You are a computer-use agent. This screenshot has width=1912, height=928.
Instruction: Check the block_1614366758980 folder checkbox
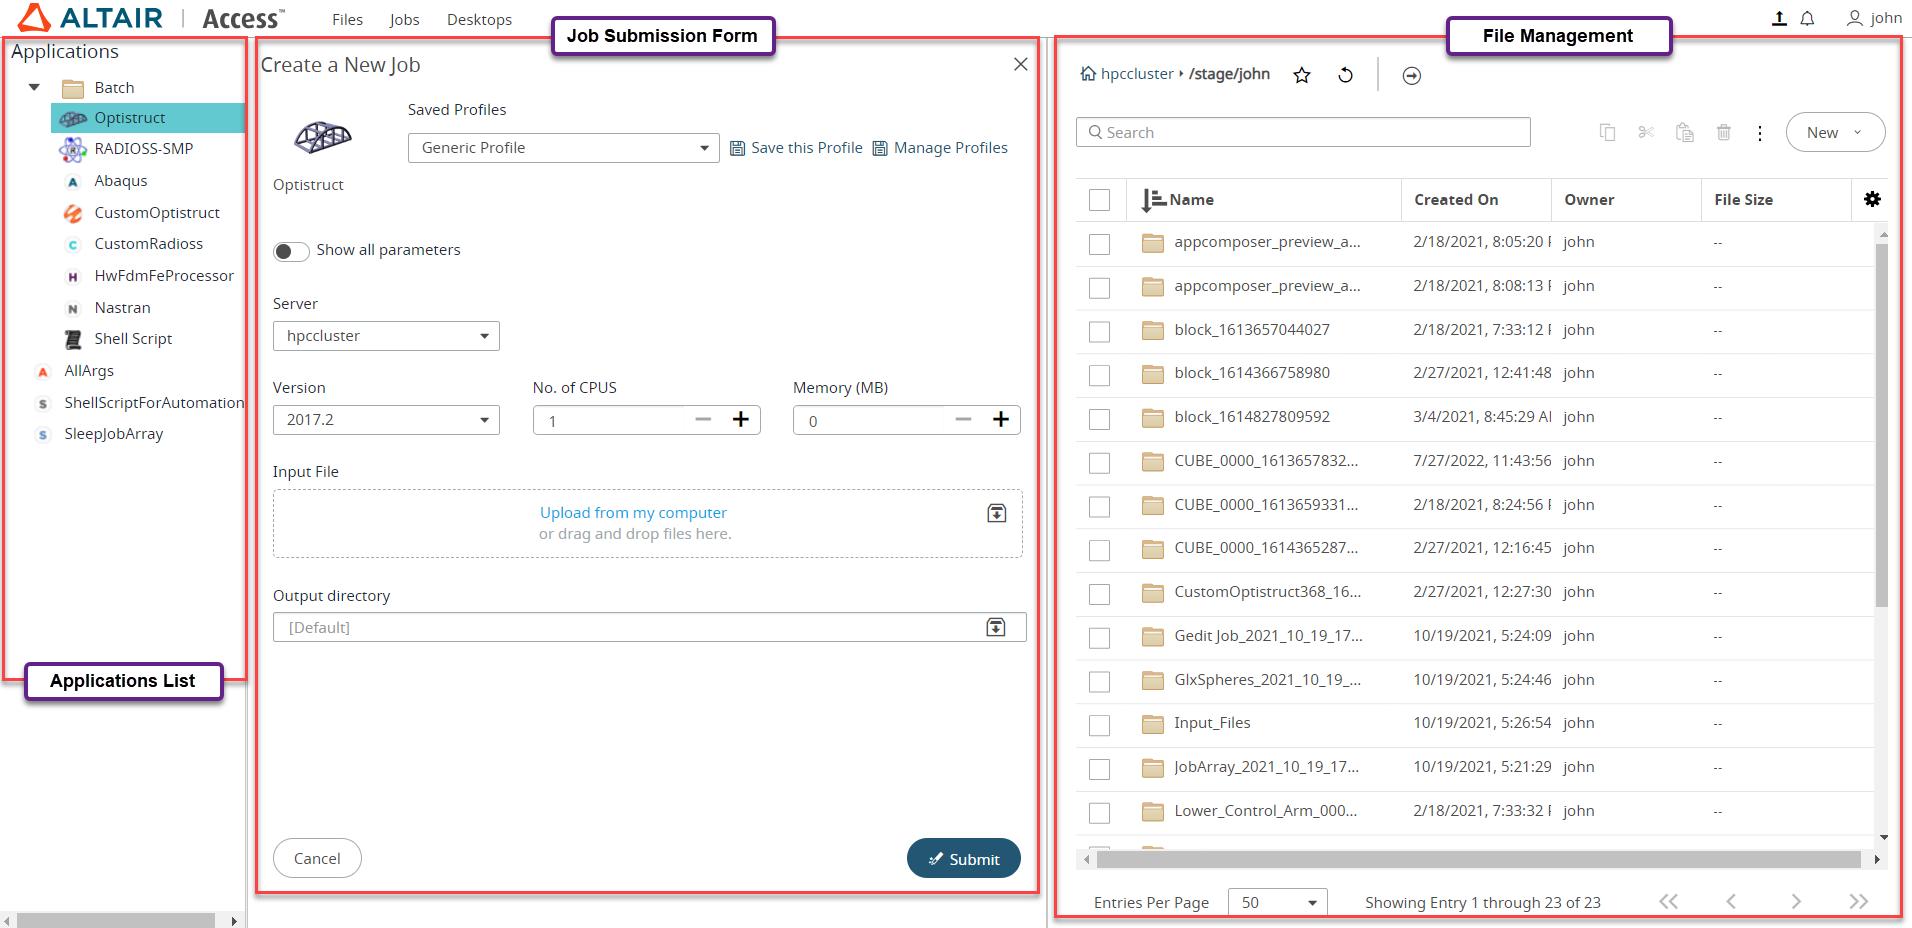[1100, 375]
